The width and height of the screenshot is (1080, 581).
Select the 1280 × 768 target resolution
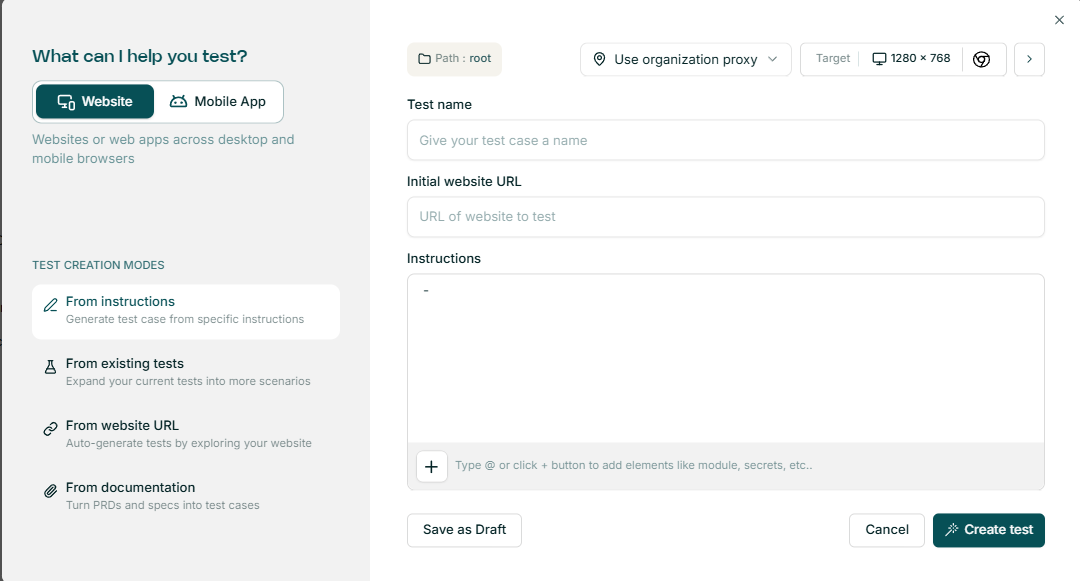coord(911,59)
